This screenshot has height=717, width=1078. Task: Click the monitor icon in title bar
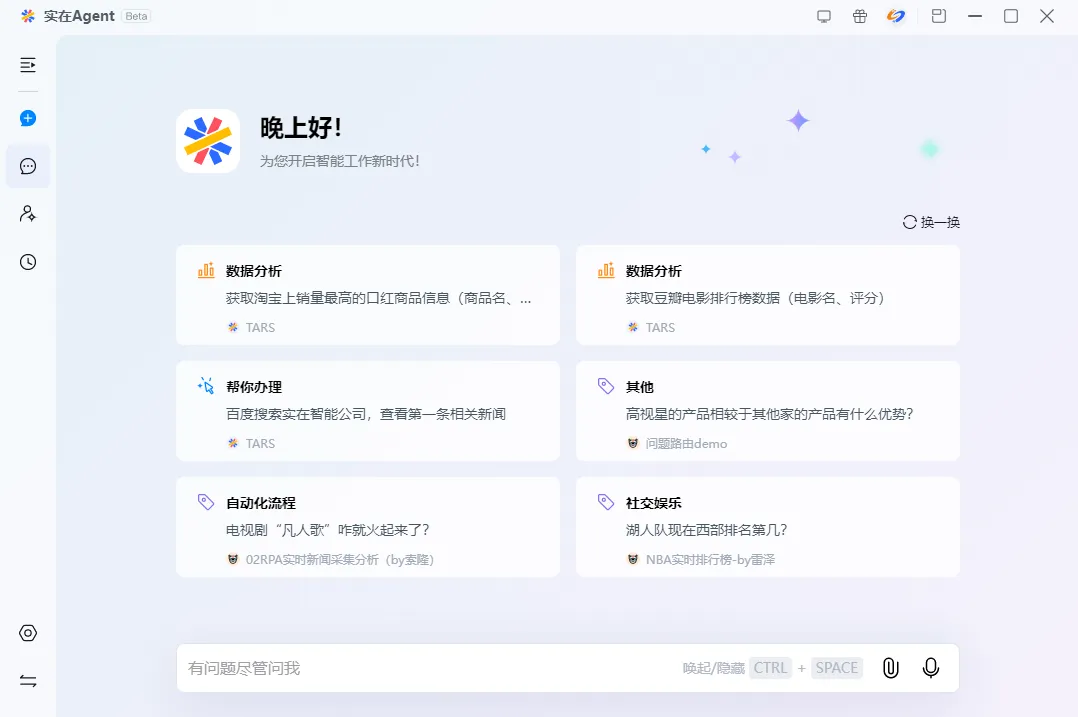(x=824, y=16)
